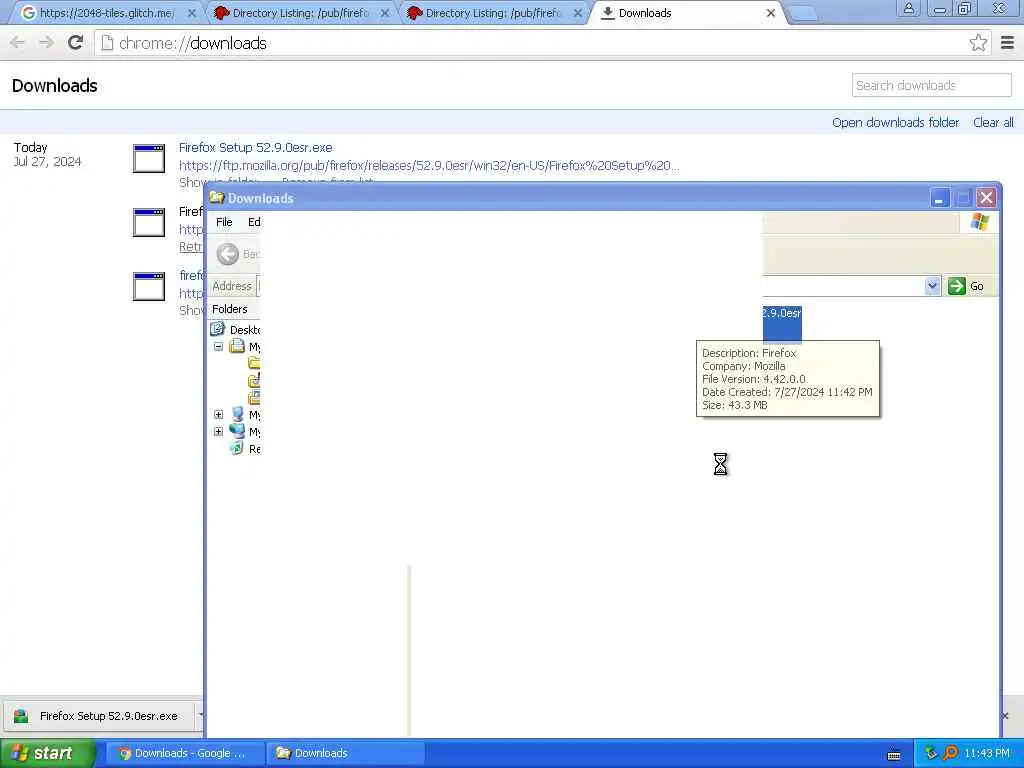Click the Back button in the Downloads explorer

tap(237, 254)
